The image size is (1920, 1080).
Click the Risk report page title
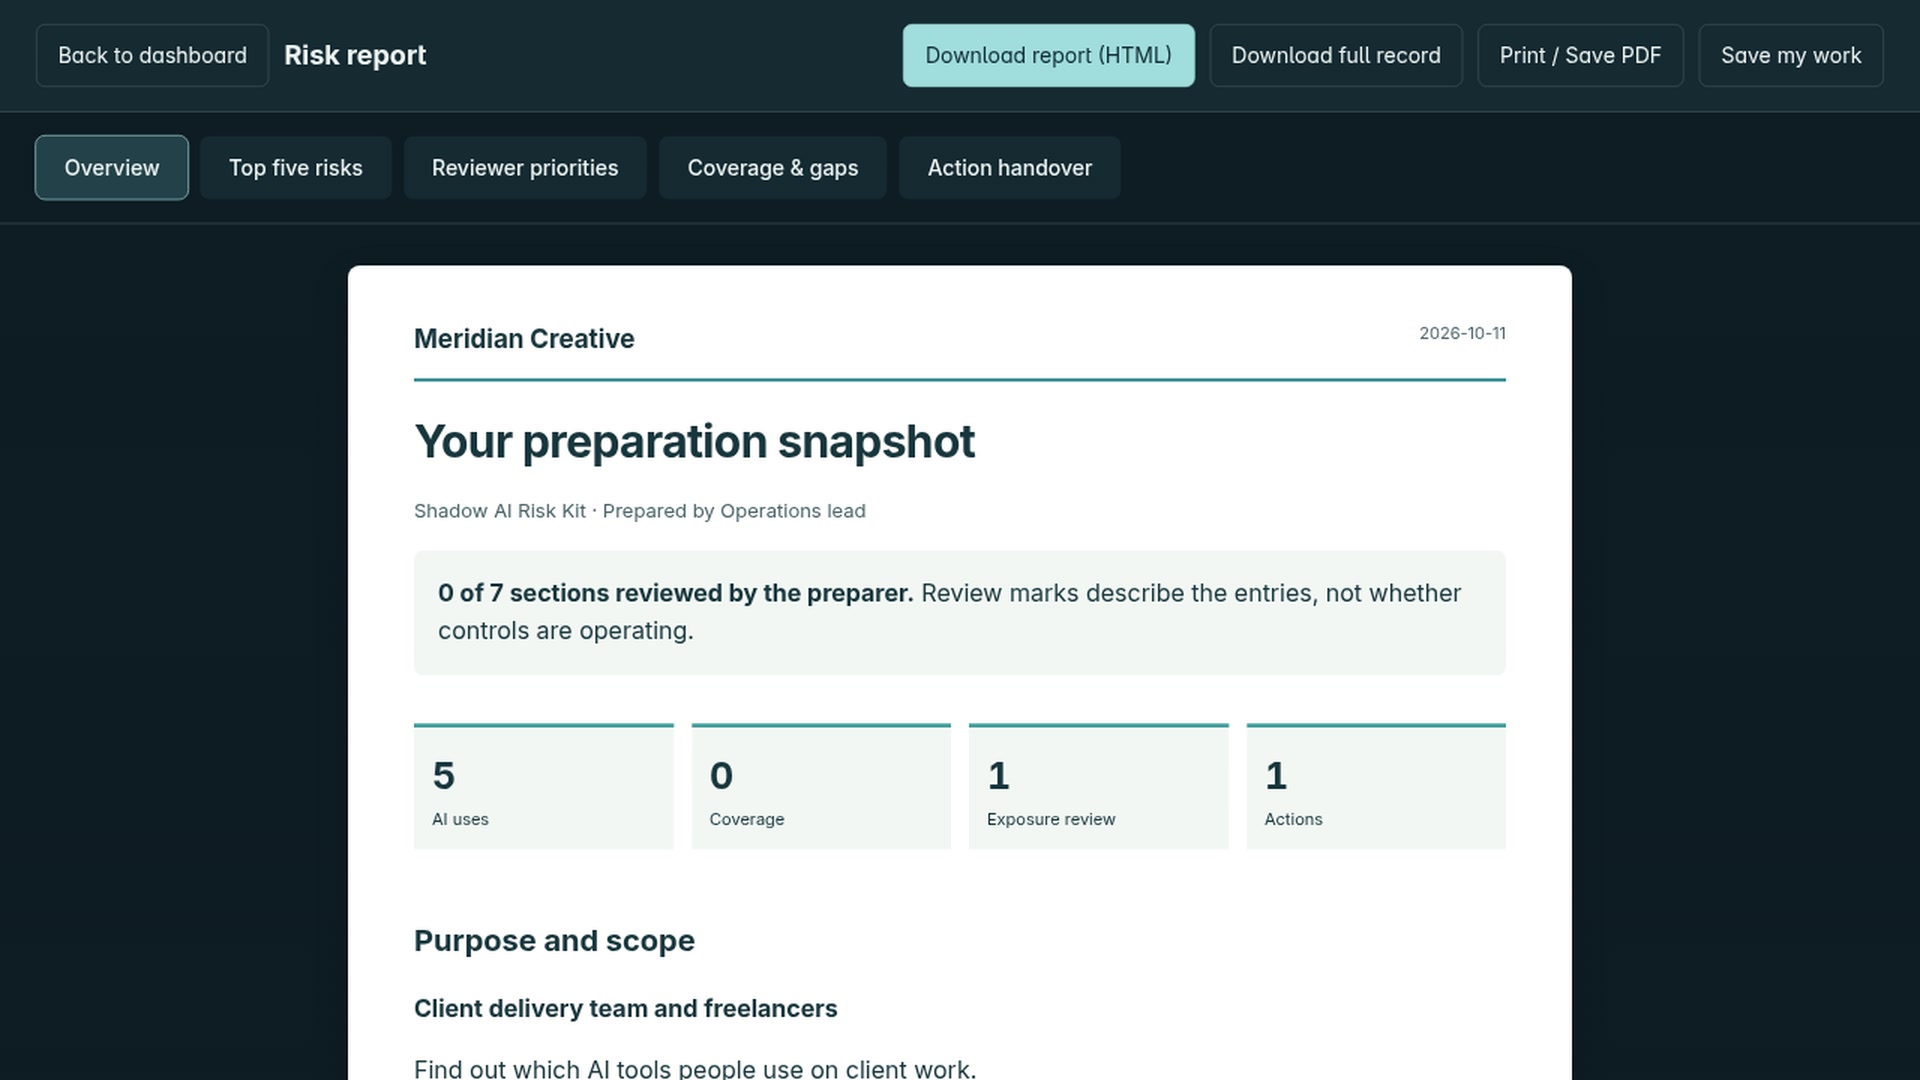click(x=355, y=55)
